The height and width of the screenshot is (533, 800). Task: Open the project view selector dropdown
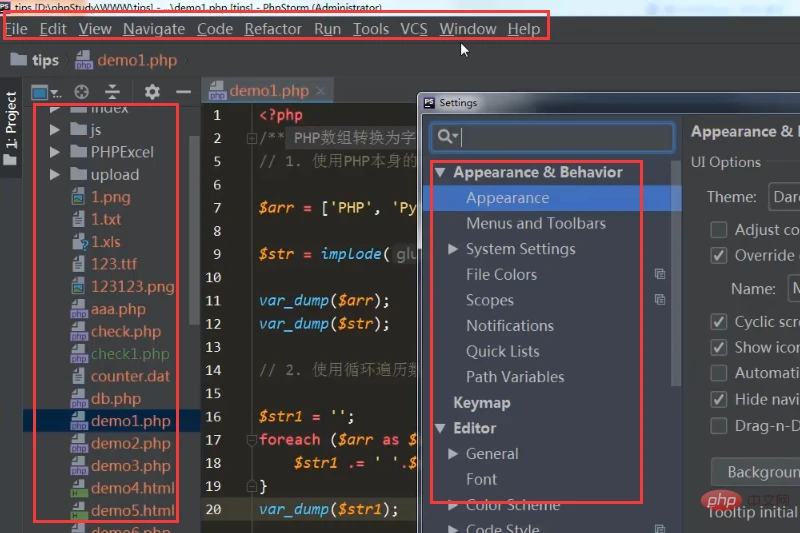tap(46, 92)
